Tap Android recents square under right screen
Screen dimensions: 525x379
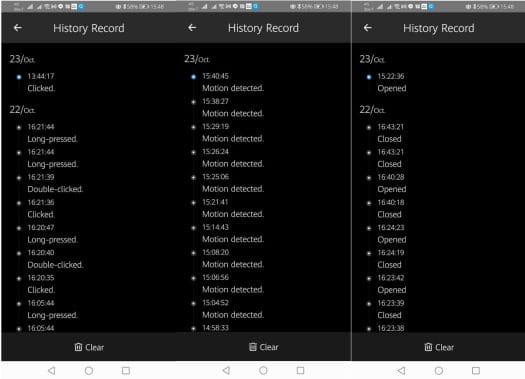pyautogui.click(x=476, y=371)
